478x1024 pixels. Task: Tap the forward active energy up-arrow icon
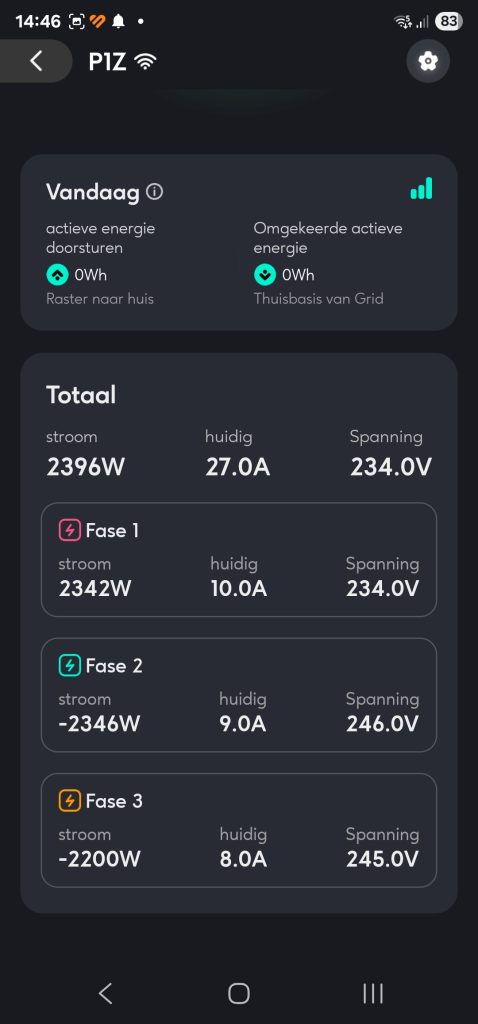57,275
